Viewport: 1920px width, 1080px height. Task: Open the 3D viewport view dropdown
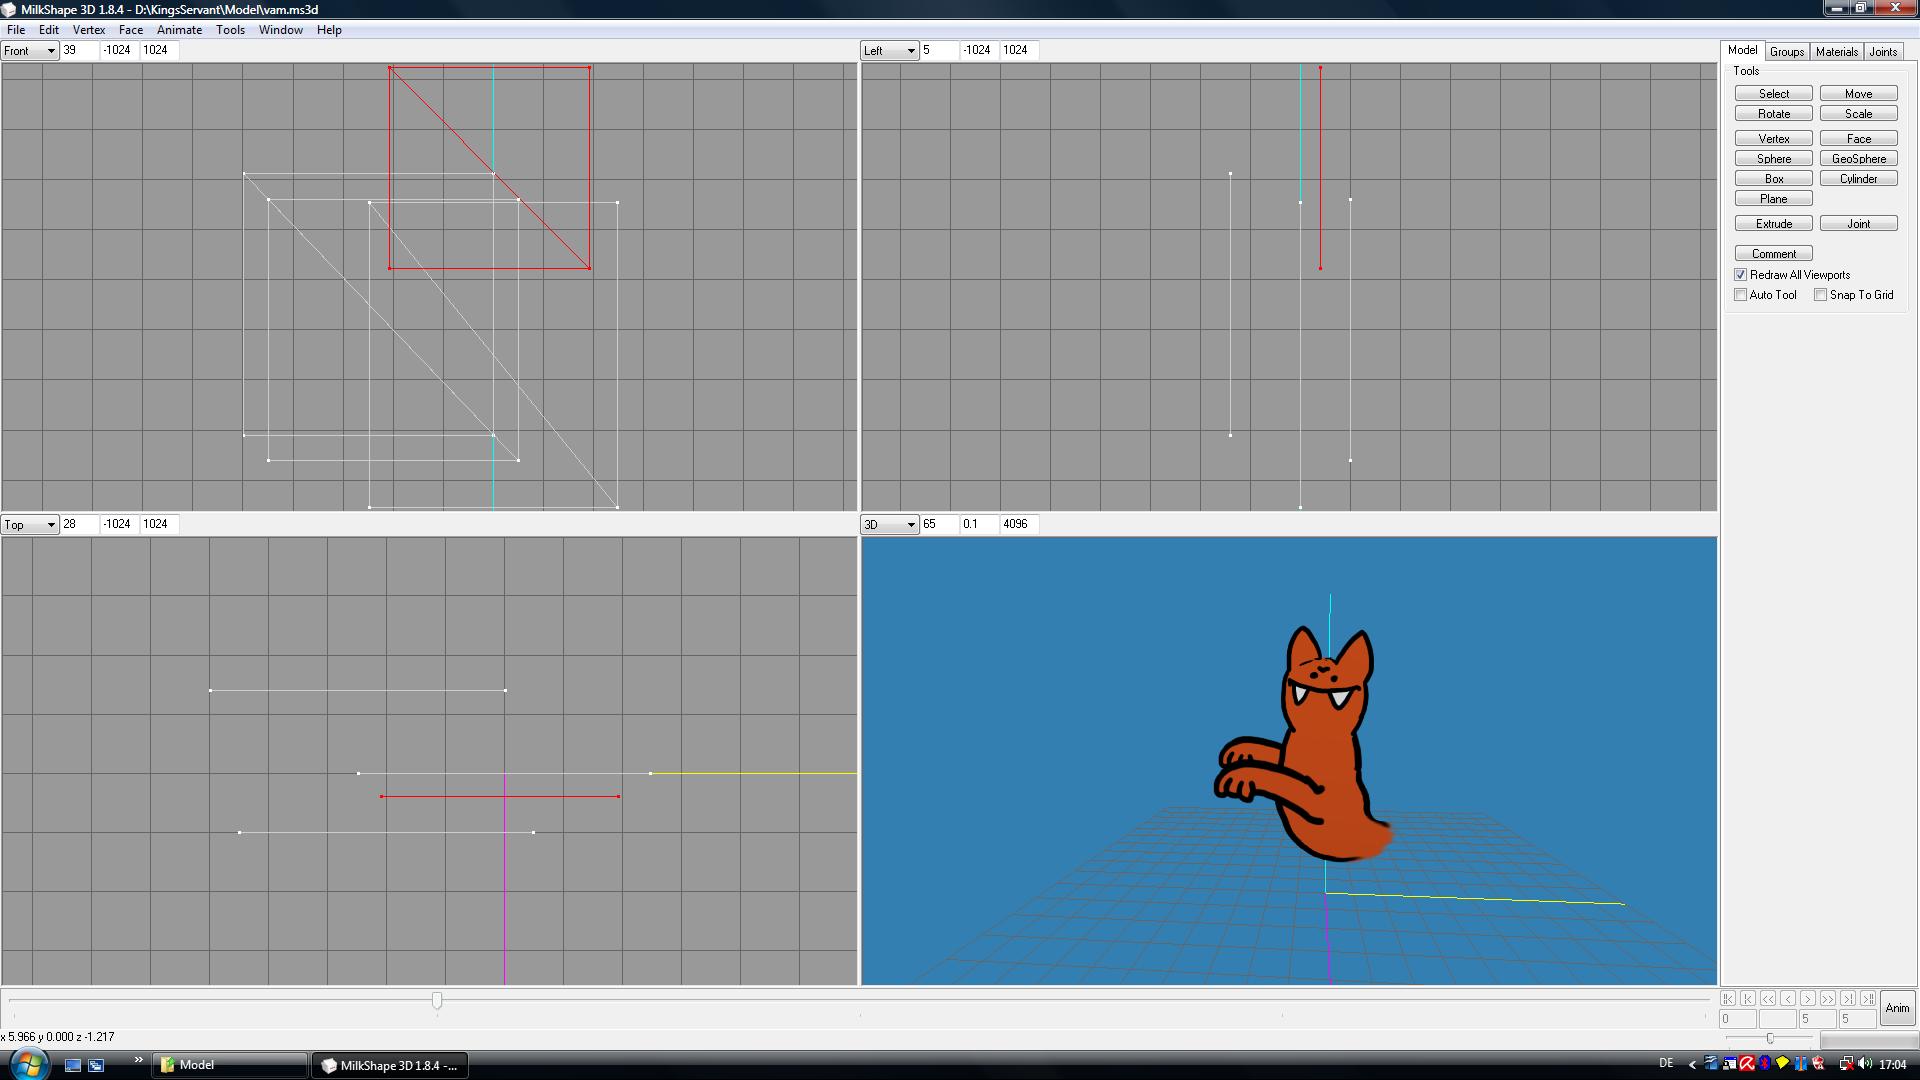point(890,525)
